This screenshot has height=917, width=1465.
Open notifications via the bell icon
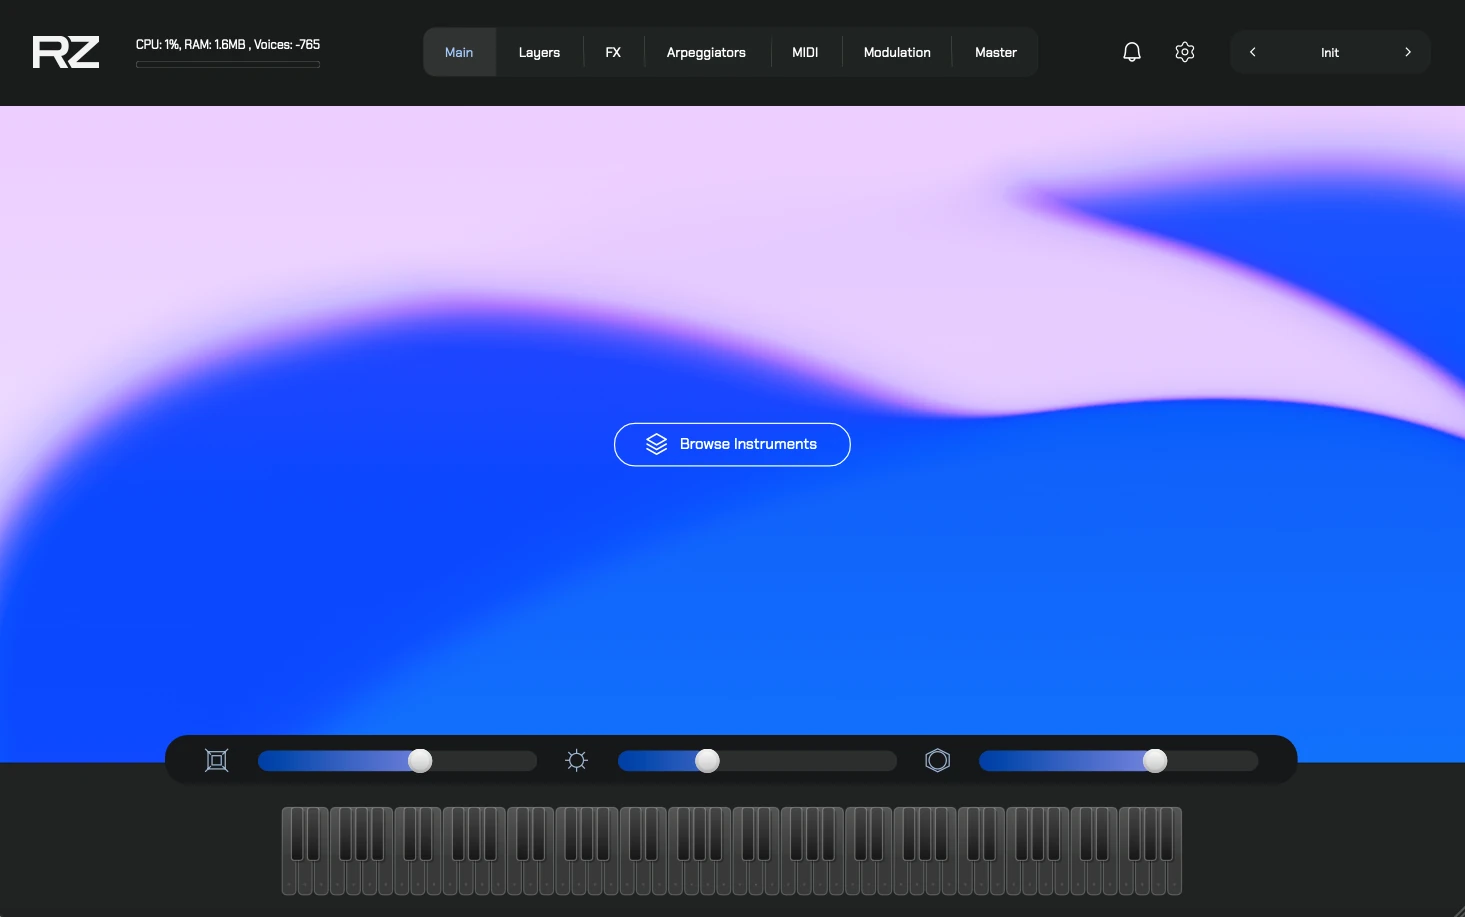click(x=1131, y=51)
